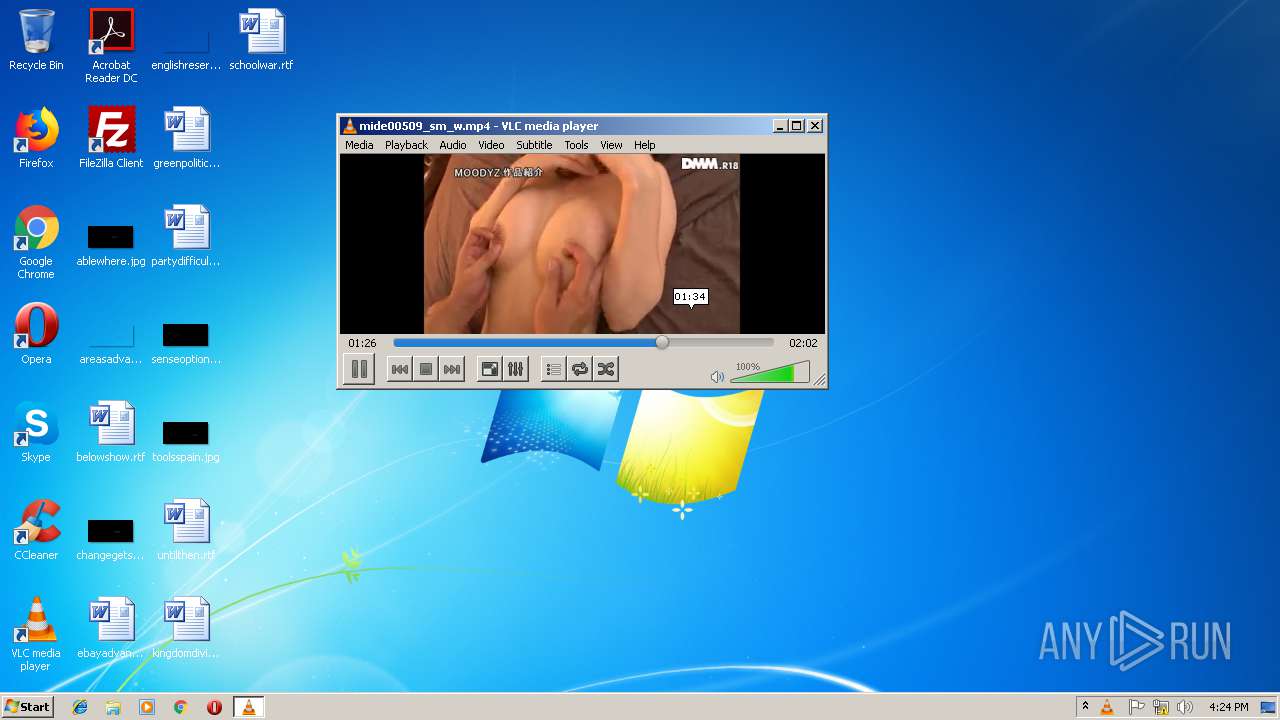Click the remaining time 02:02 label
Screen dimensions: 1280x720
point(803,343)
